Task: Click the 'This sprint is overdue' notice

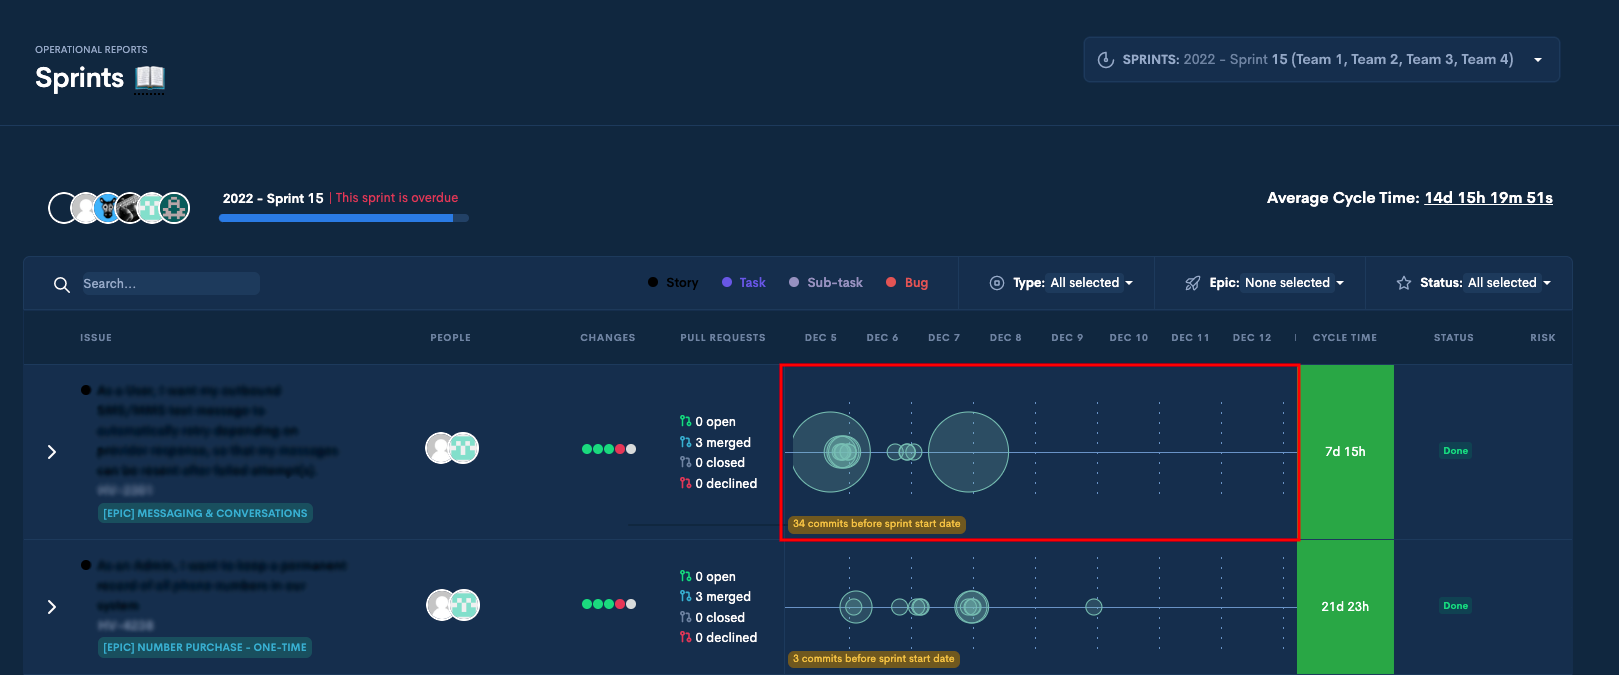Action: (397, 198)
